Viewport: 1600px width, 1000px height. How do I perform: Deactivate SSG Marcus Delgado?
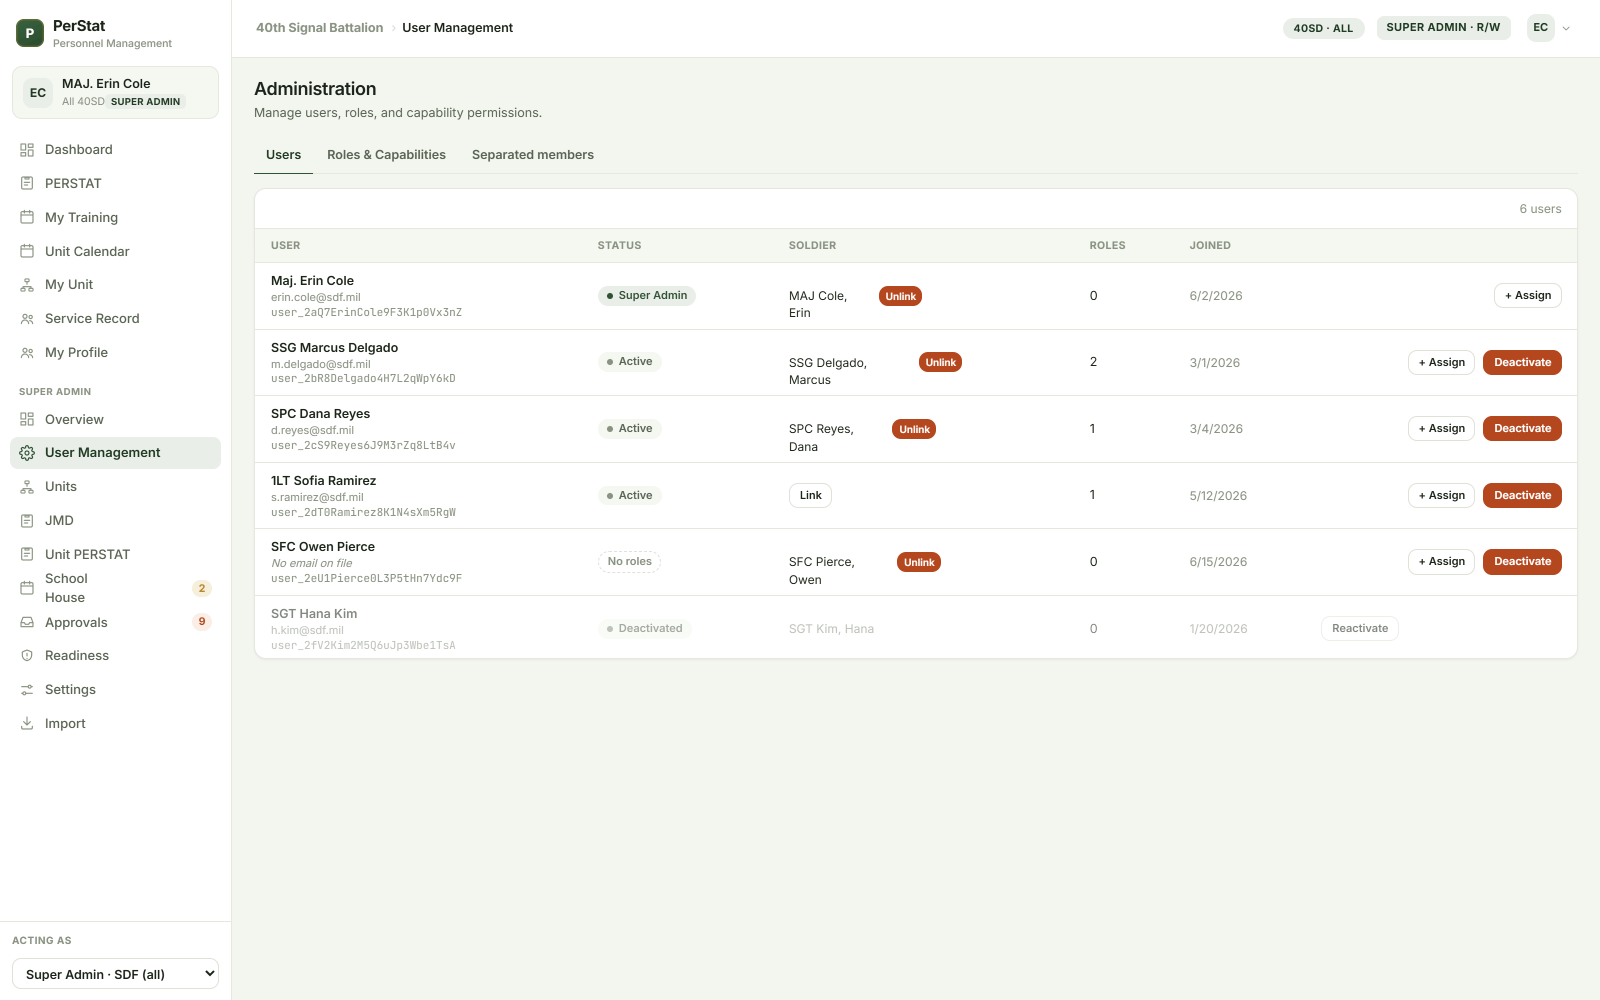coord(1522,362)
